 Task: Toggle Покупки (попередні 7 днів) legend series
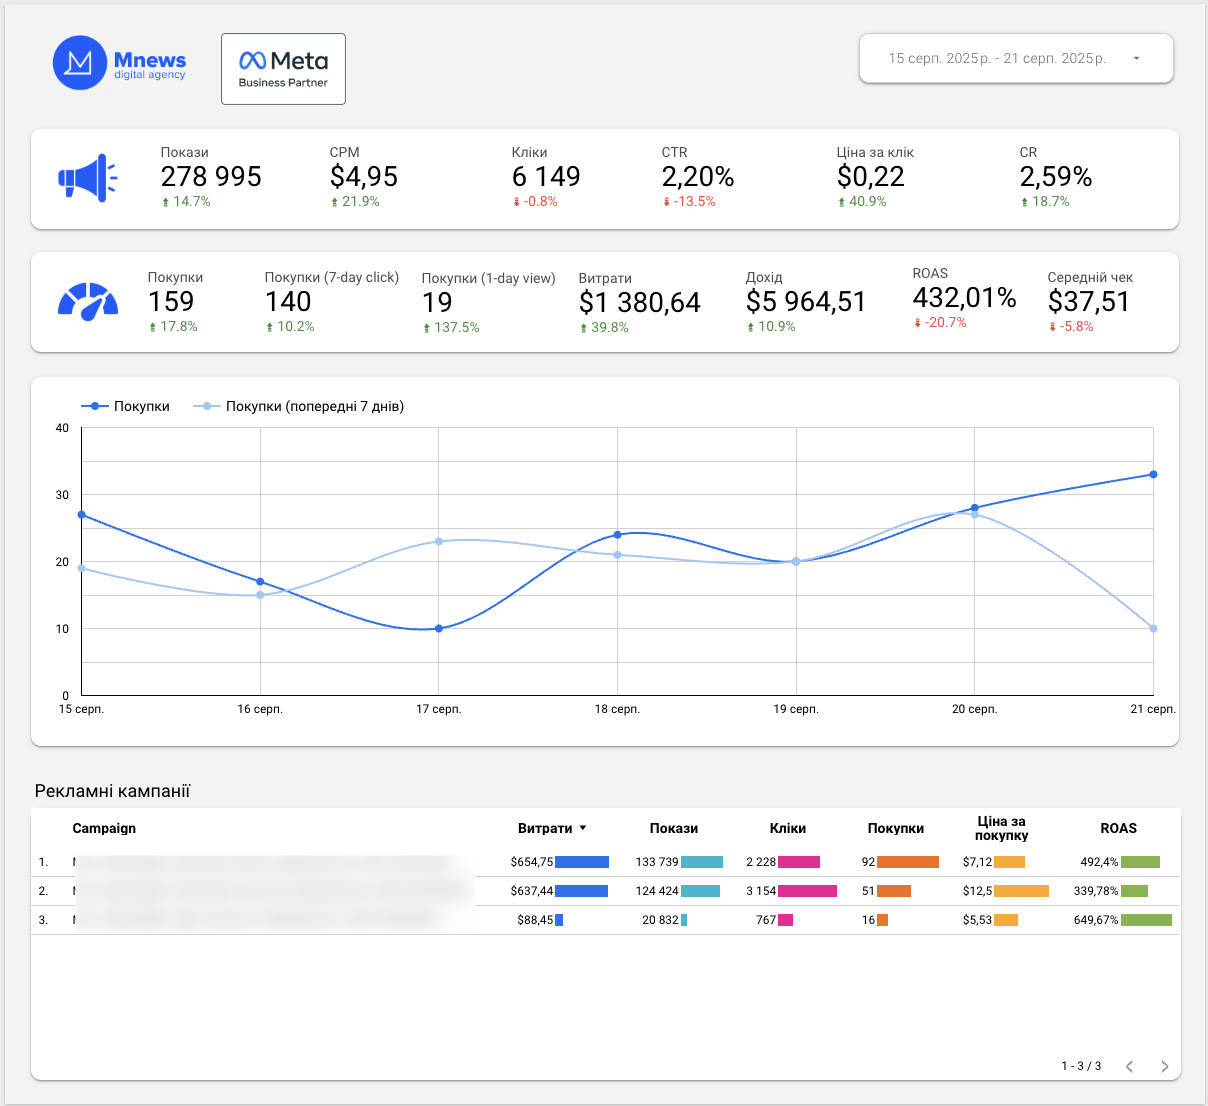point(299,406)
